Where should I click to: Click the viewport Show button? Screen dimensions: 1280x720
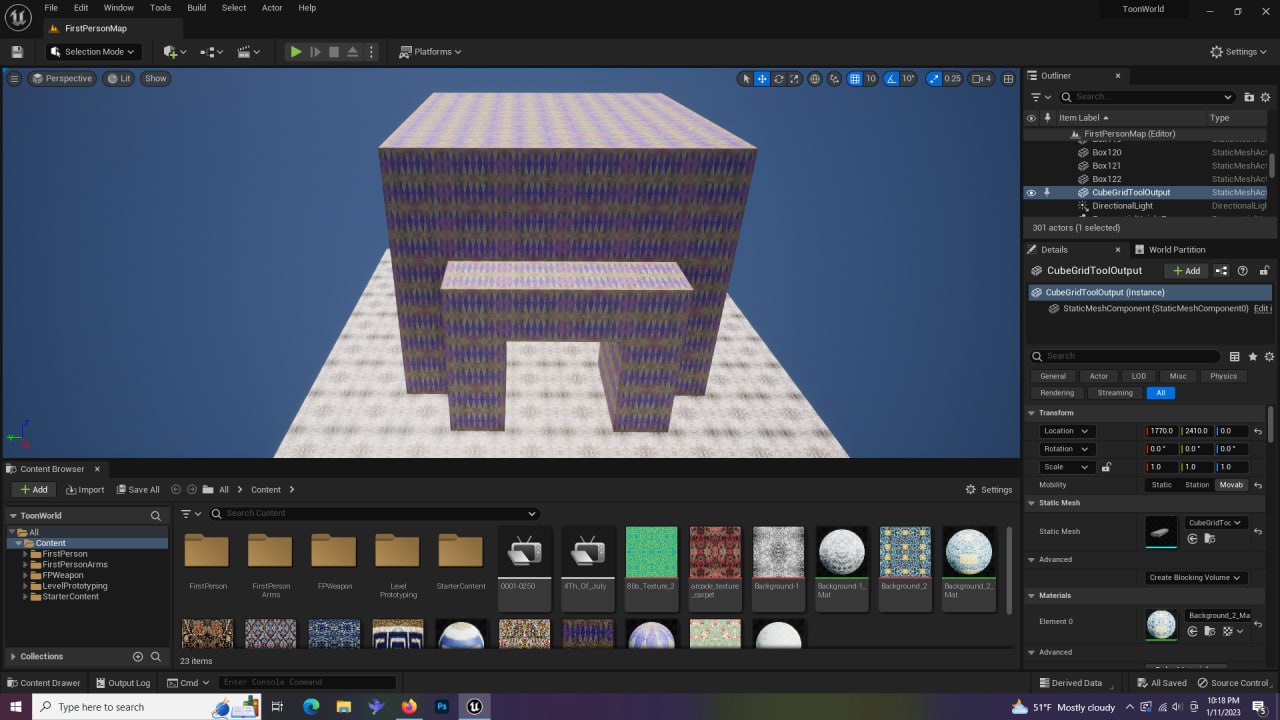tap(156, 79)
